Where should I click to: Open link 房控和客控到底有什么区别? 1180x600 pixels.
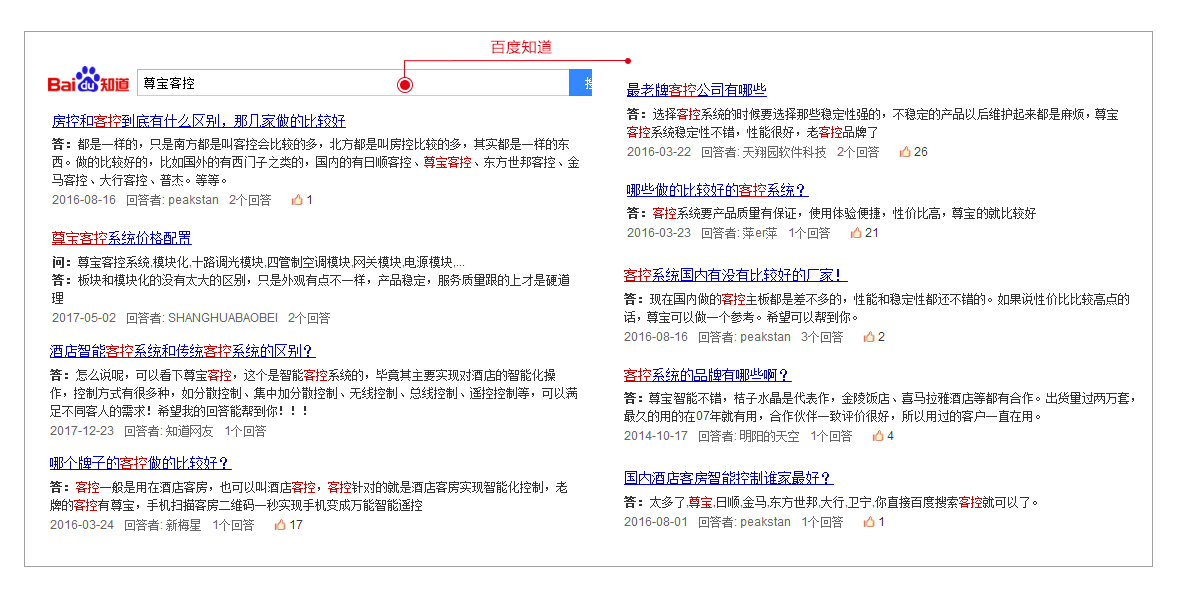tap(199, 121)
